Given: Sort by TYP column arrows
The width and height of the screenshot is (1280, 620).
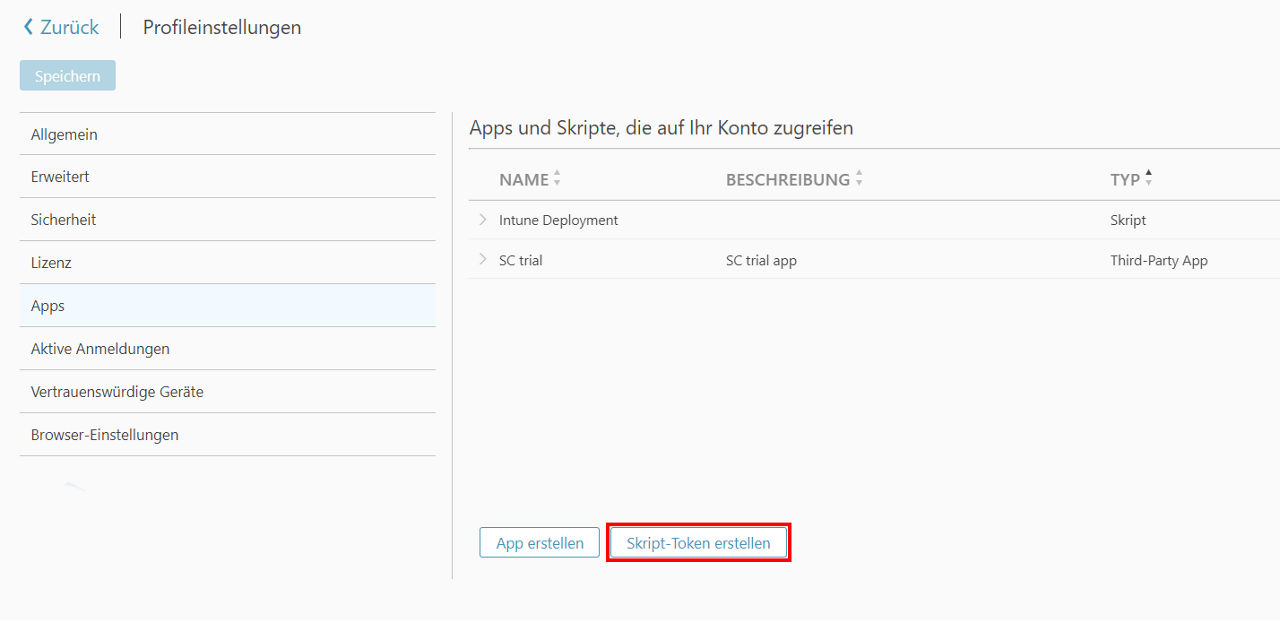Looking at the screenshot, I should coord(1149,178).
